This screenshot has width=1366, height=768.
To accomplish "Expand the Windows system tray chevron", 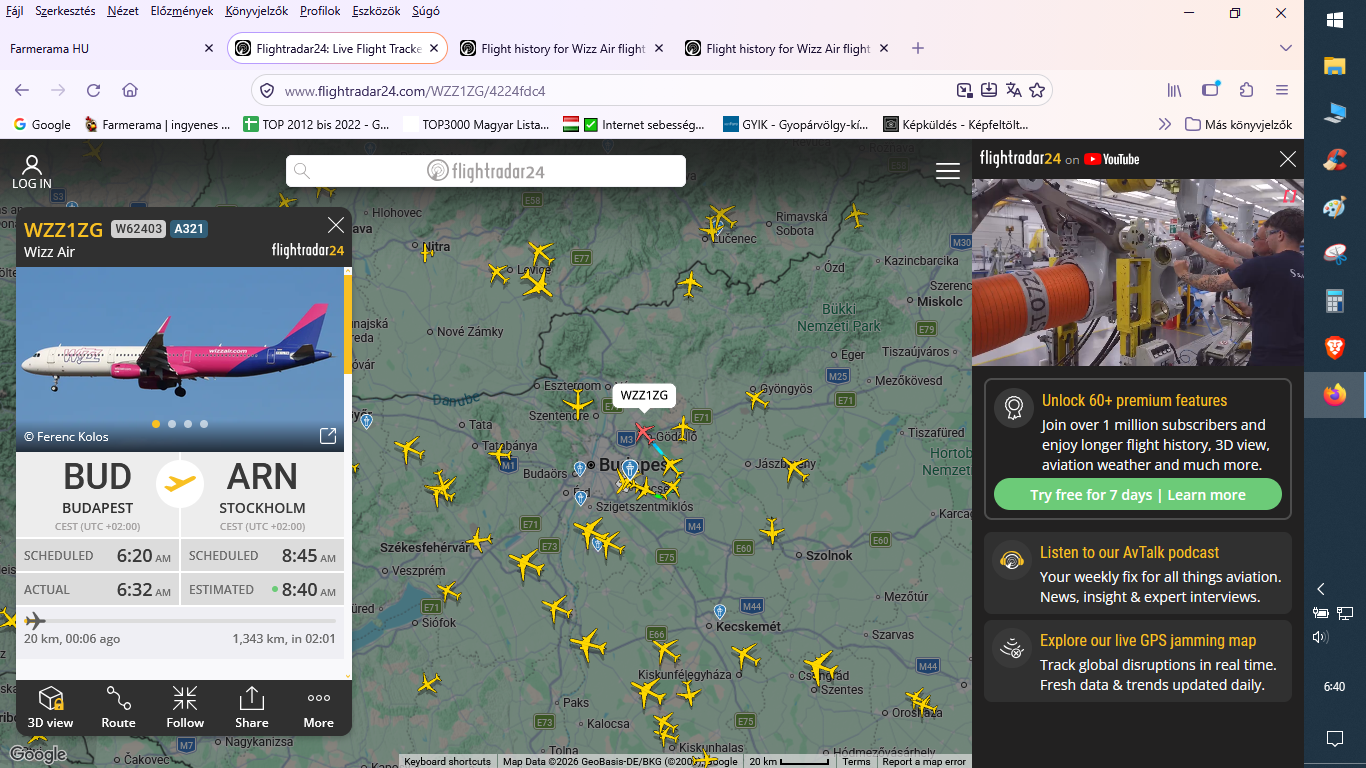I will pyautogui.click(x=1320, y=589).
